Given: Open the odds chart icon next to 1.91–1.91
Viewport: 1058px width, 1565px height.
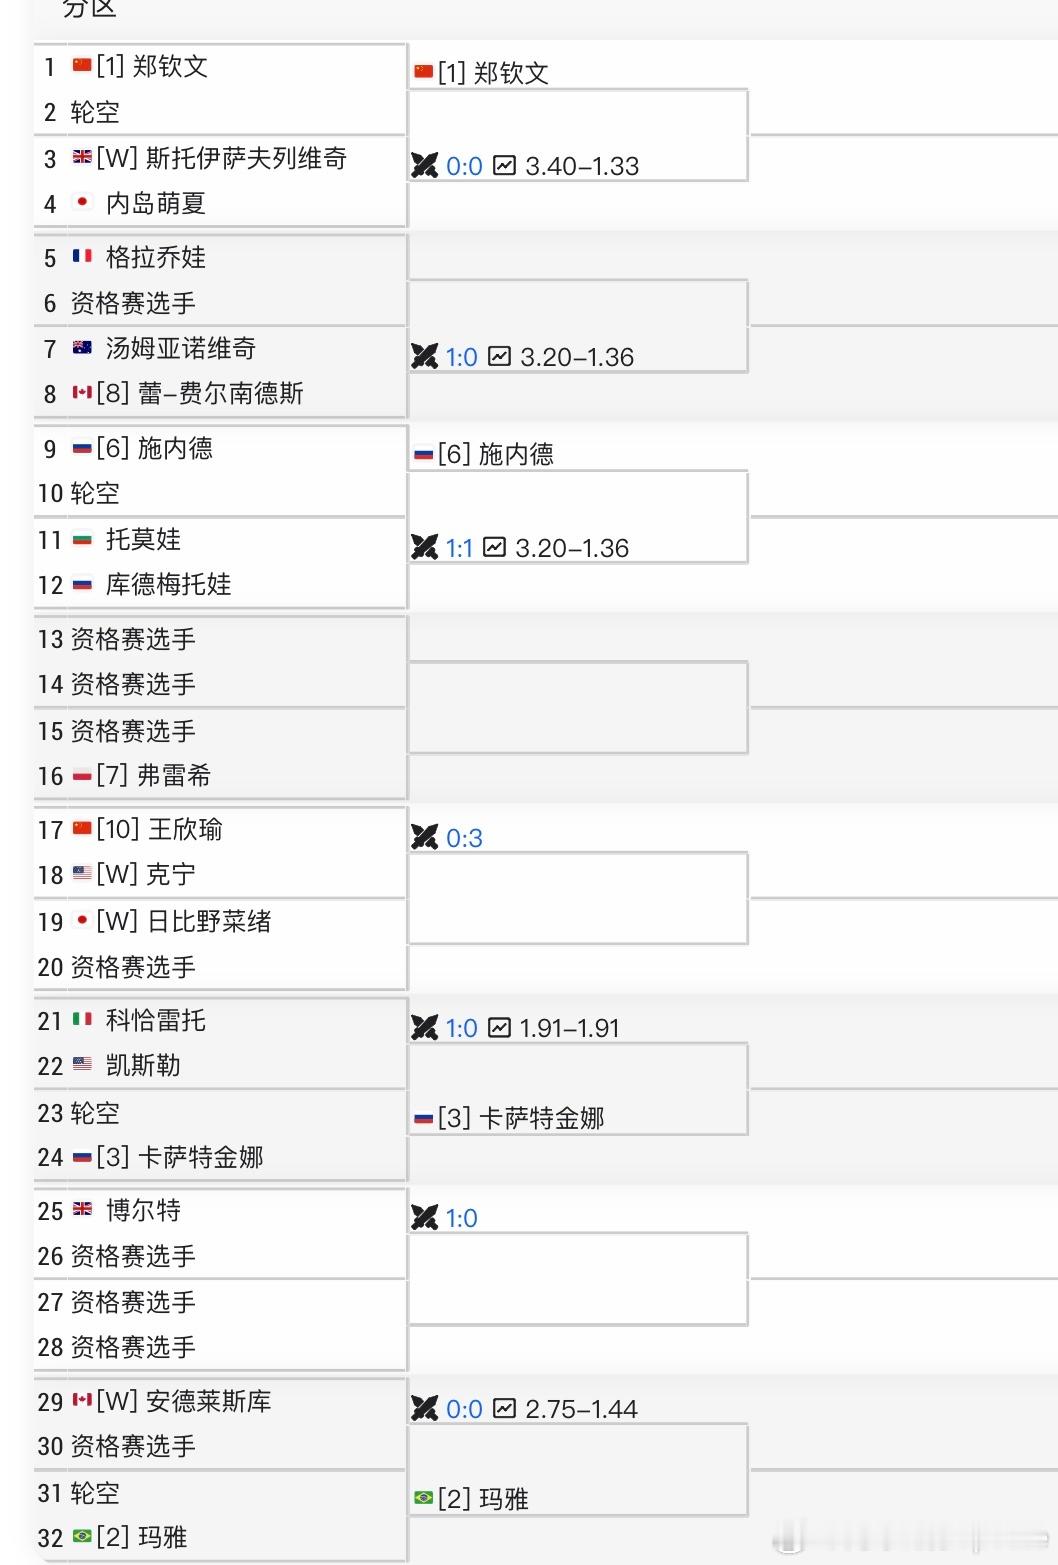Looking at the screenshot, I should click(x=499, y=1028).
